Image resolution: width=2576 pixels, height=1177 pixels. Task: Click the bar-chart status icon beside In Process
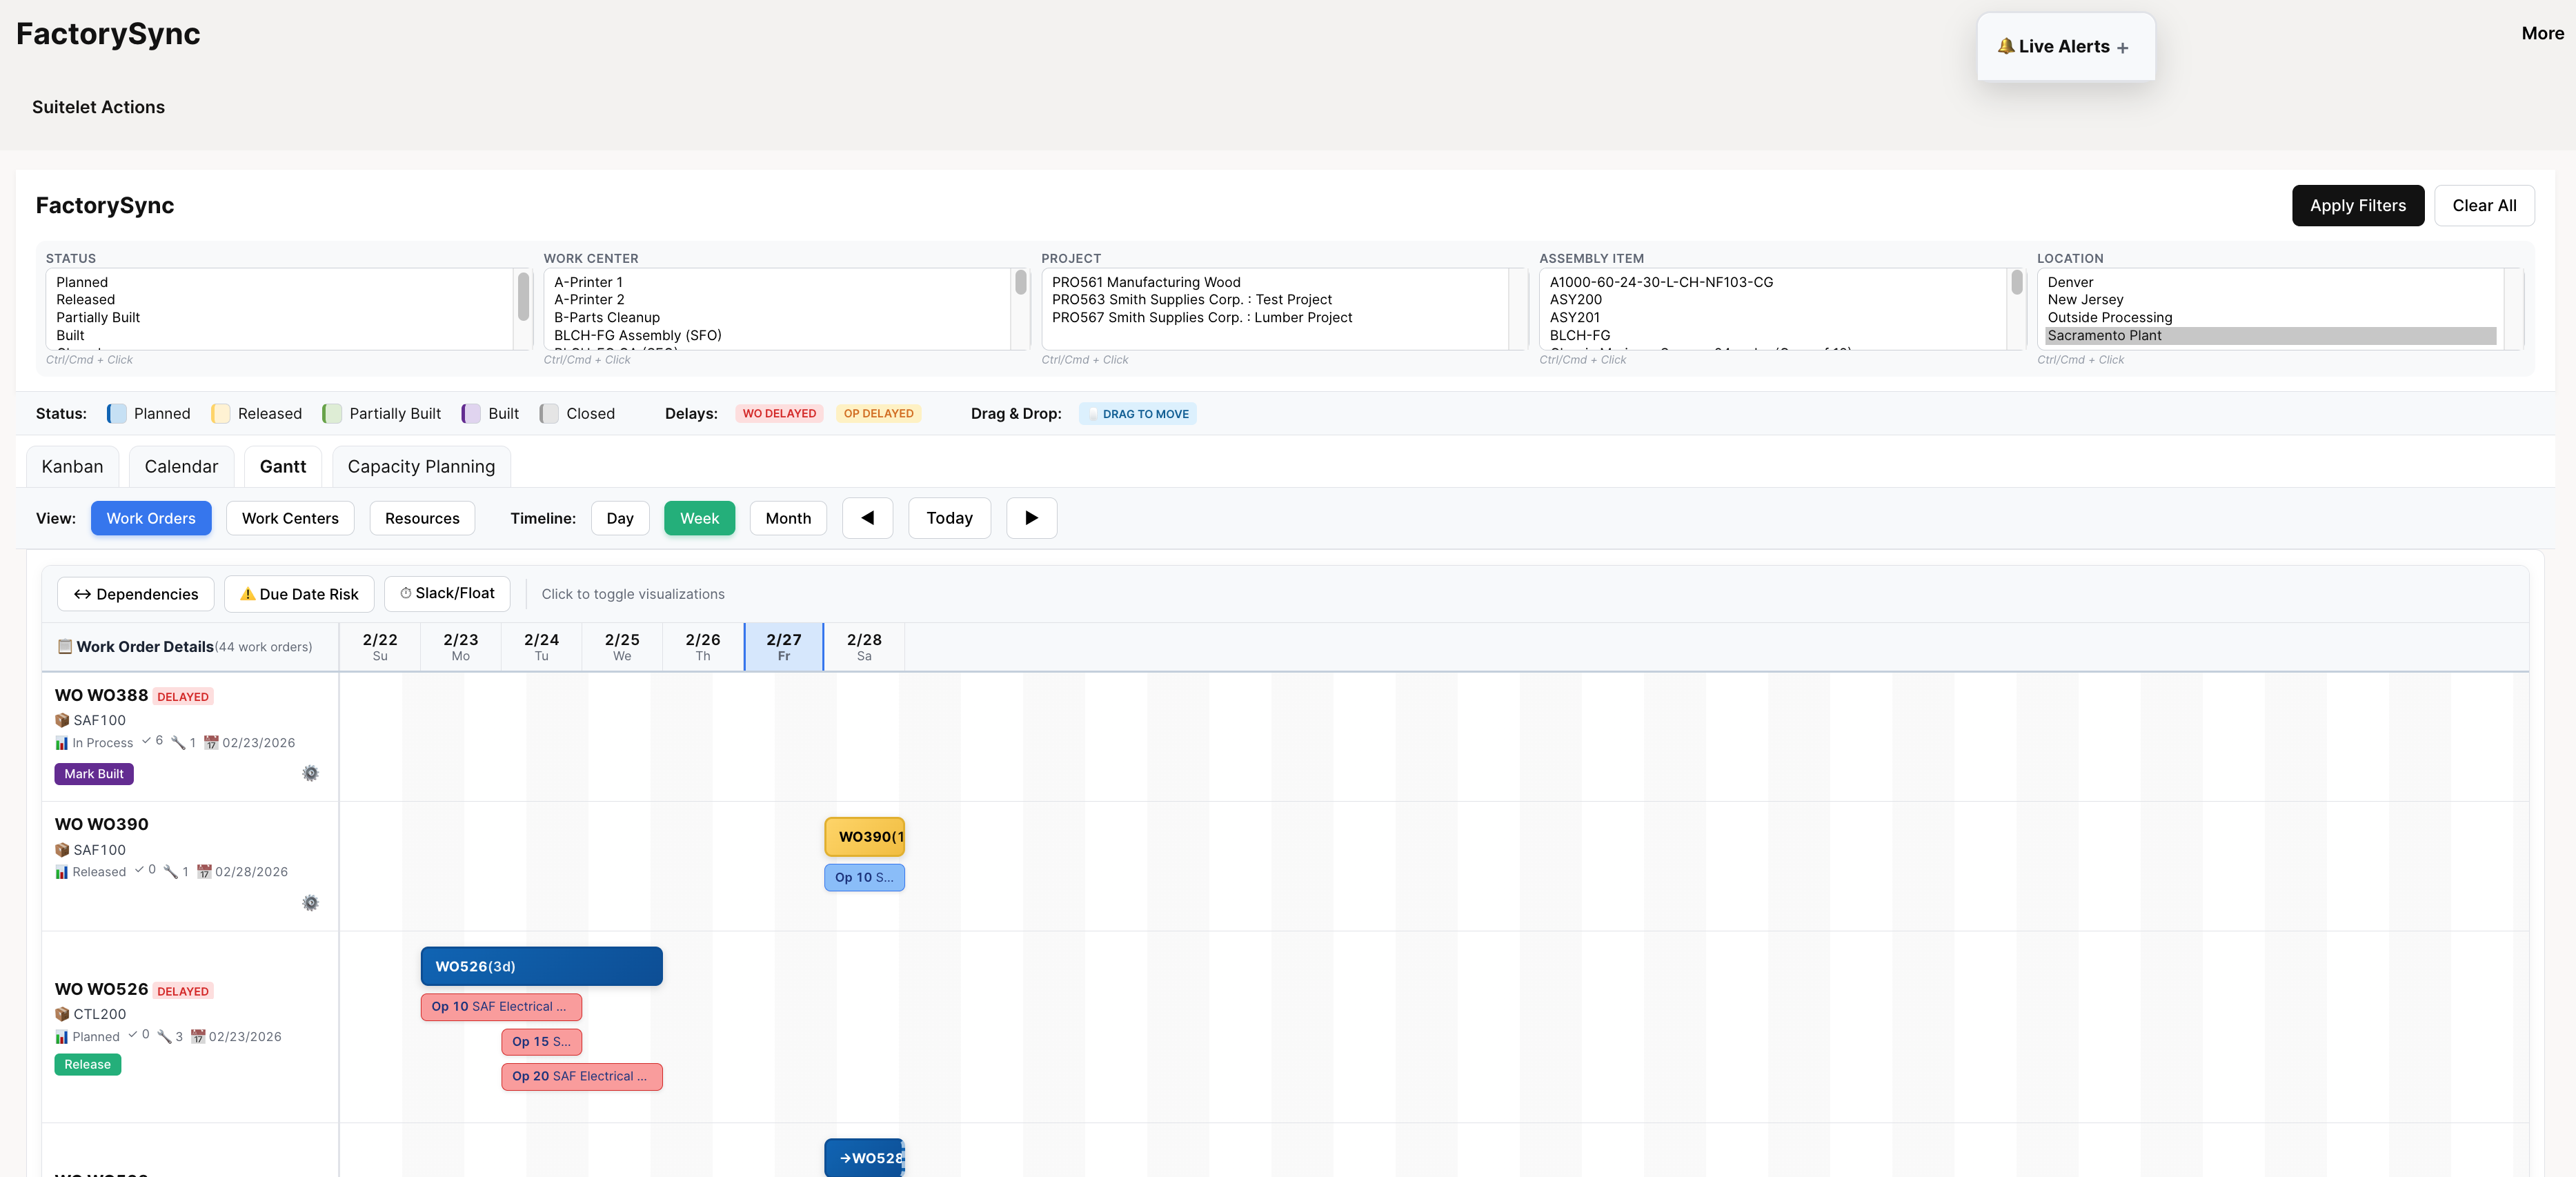pos(62,742)
